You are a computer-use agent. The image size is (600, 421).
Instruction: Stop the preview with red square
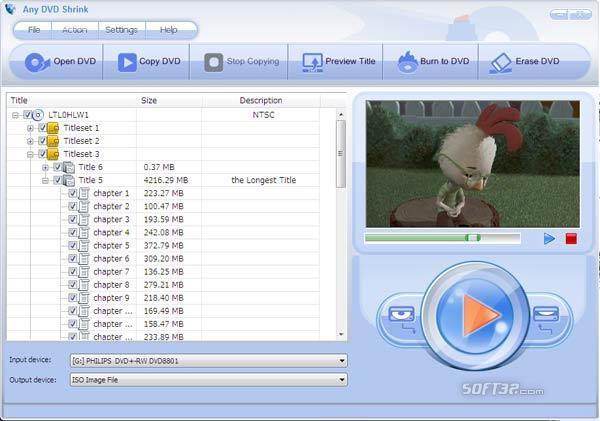point(571,239)
